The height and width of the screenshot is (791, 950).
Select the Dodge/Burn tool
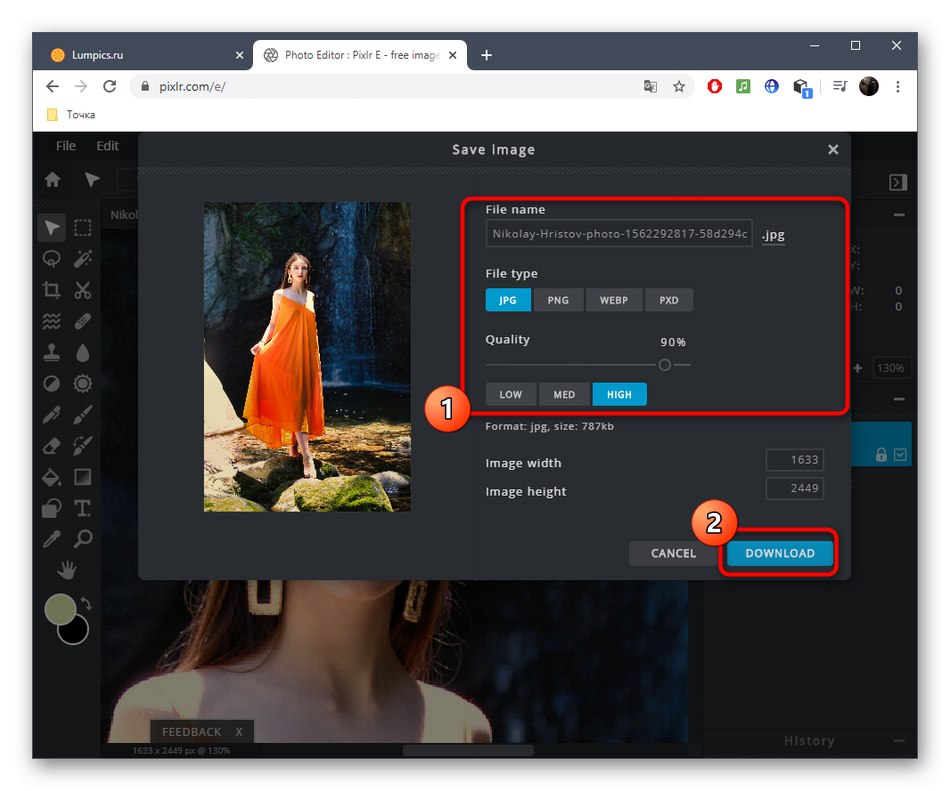click(51, 383)
